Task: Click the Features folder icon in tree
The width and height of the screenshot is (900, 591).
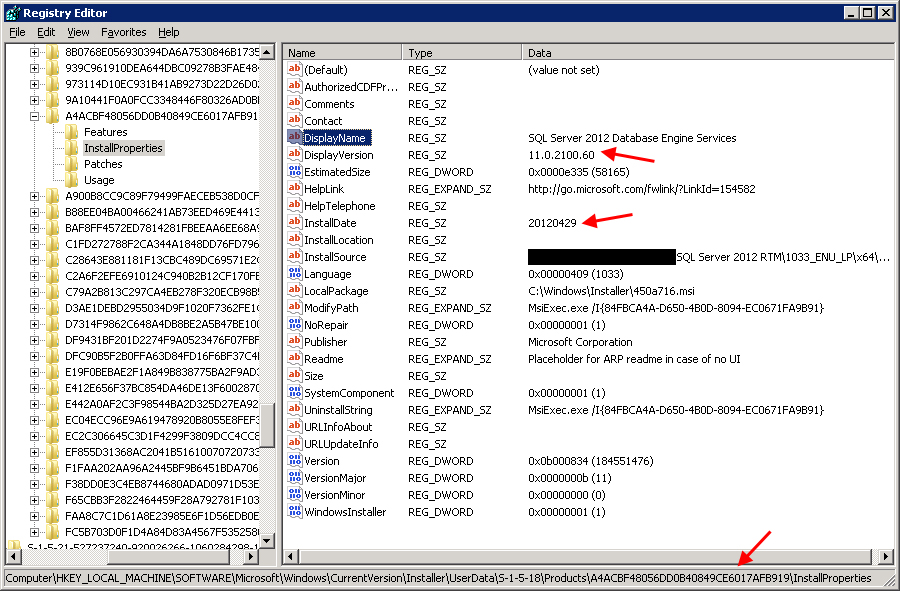Action: pos(72,132)
